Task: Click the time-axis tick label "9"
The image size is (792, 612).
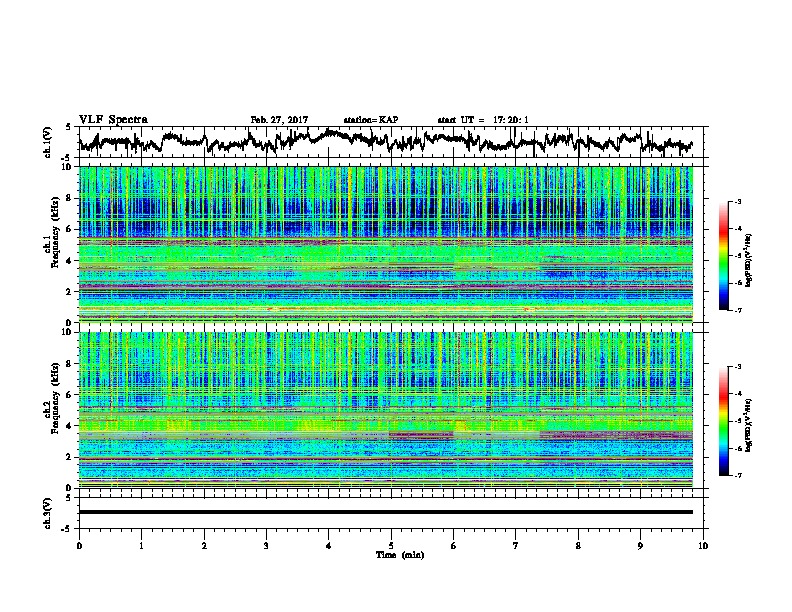Action: click(x=640, y=546)
